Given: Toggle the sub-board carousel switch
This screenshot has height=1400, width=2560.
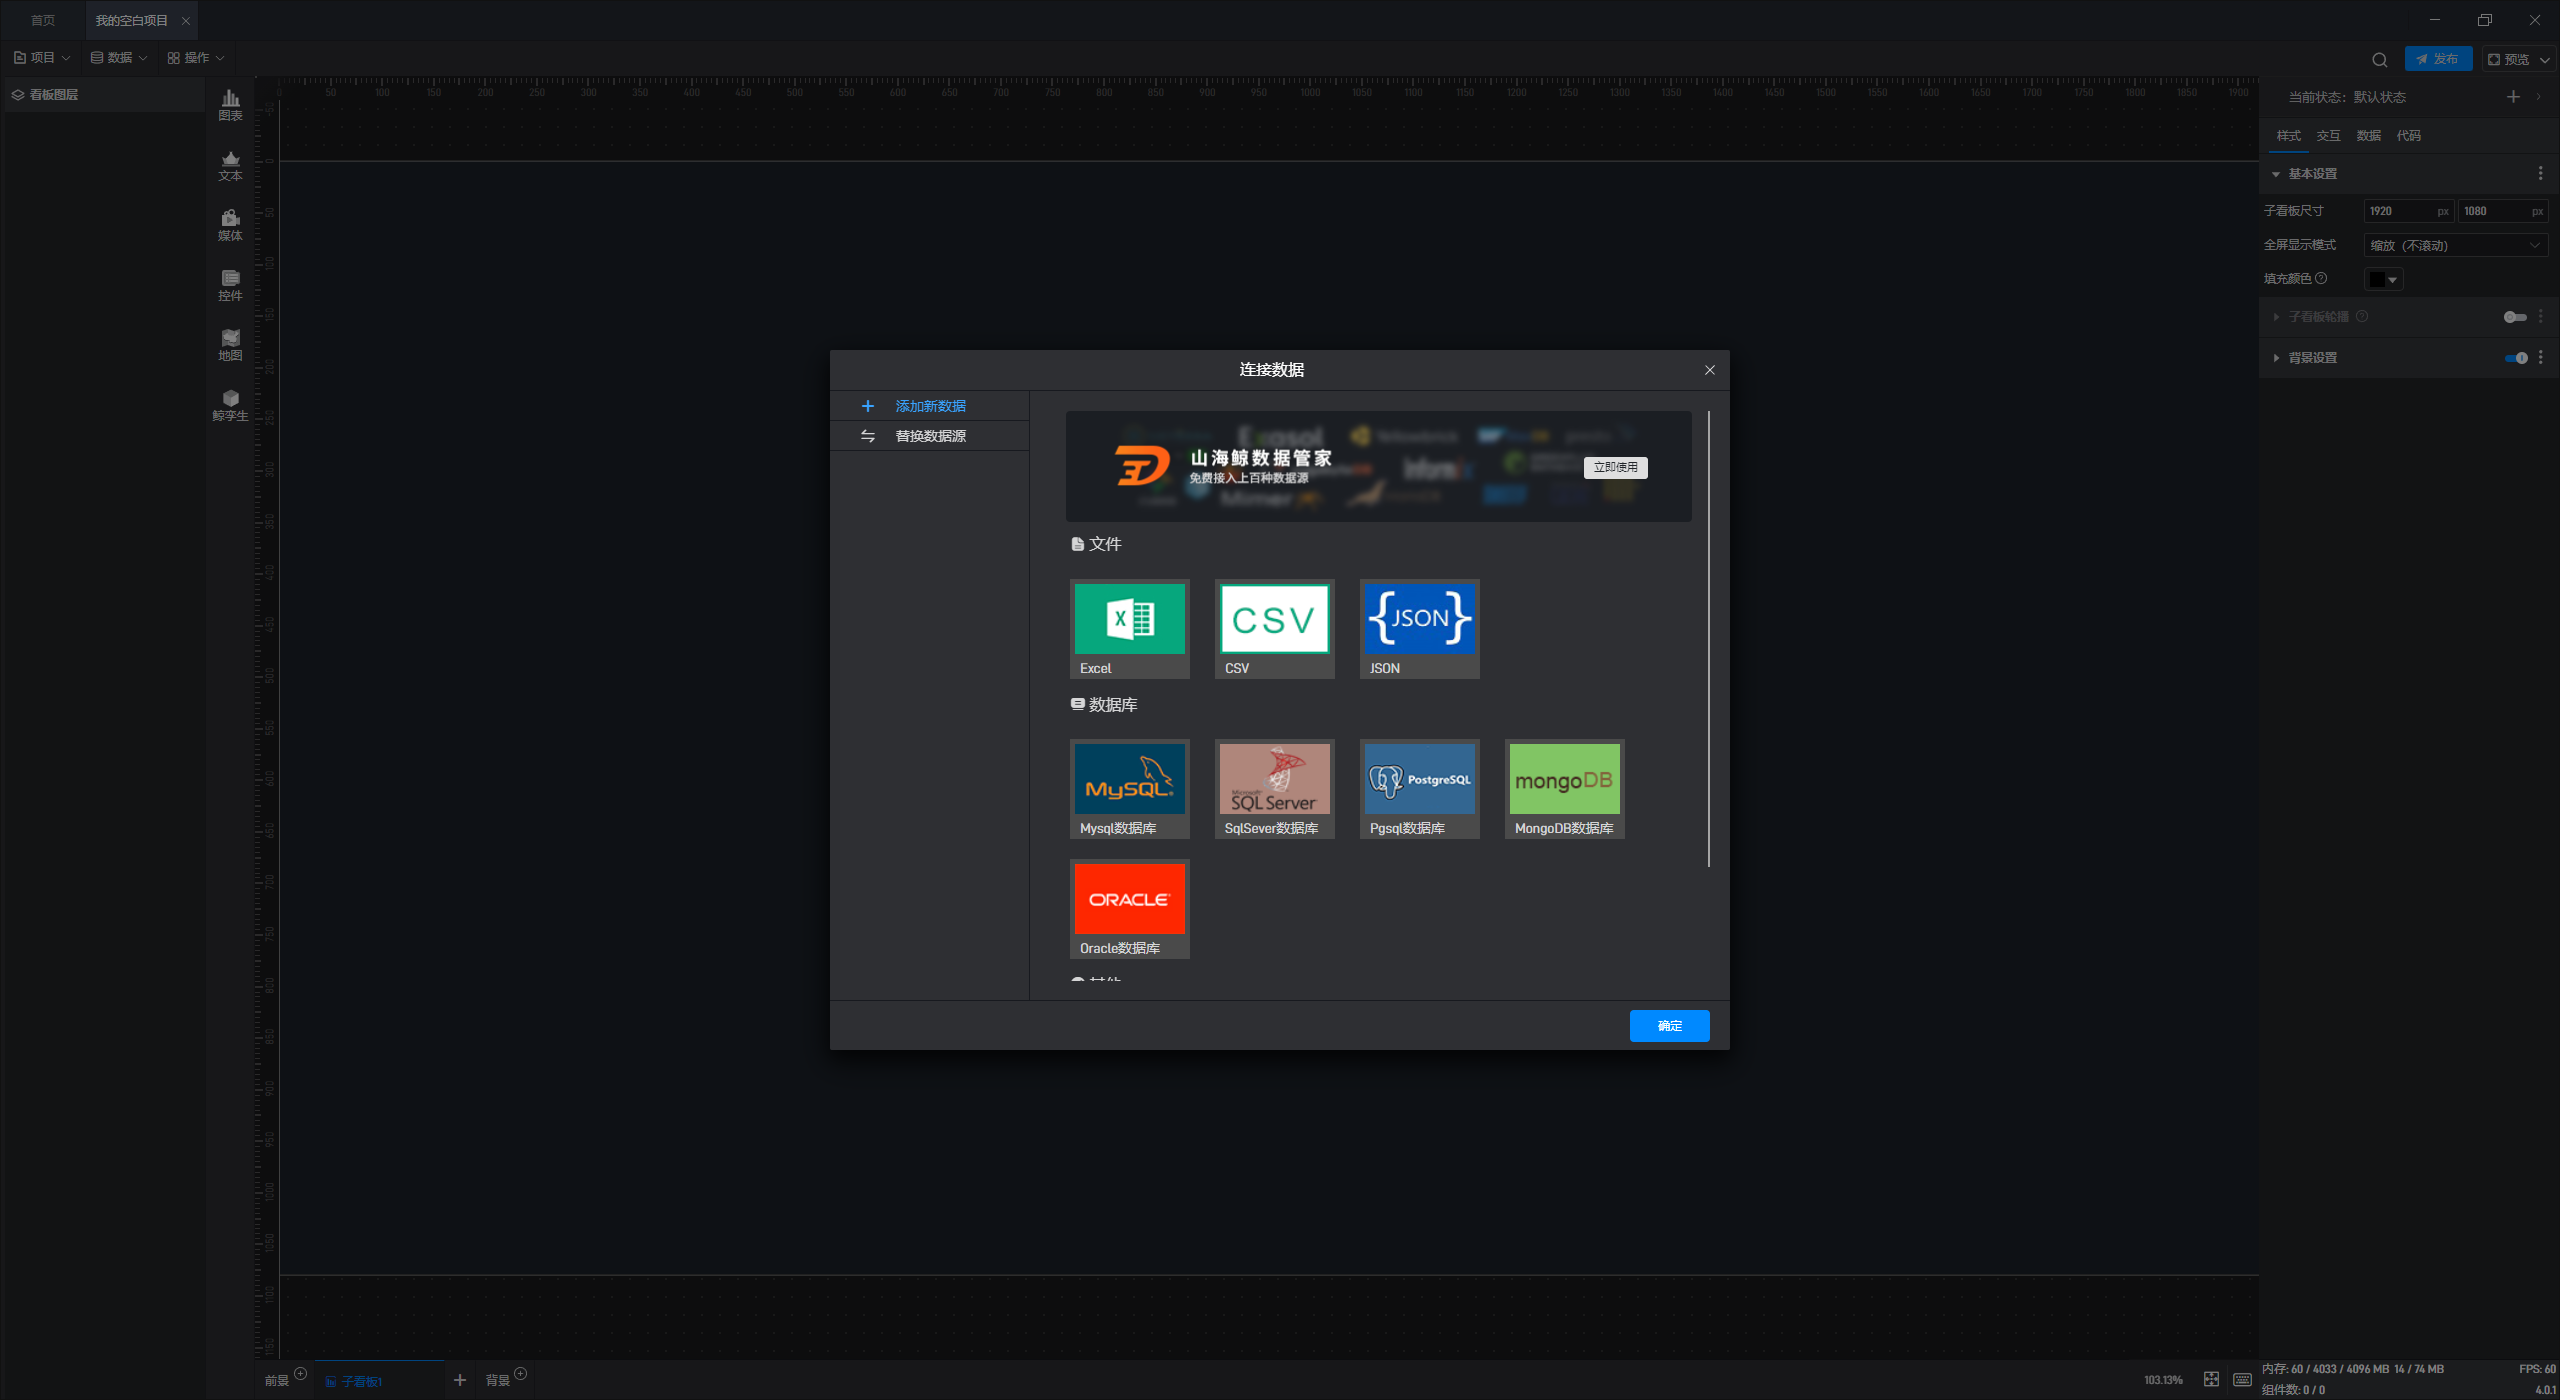Looking at the screenshot, I should click(x=2514, y=317).
